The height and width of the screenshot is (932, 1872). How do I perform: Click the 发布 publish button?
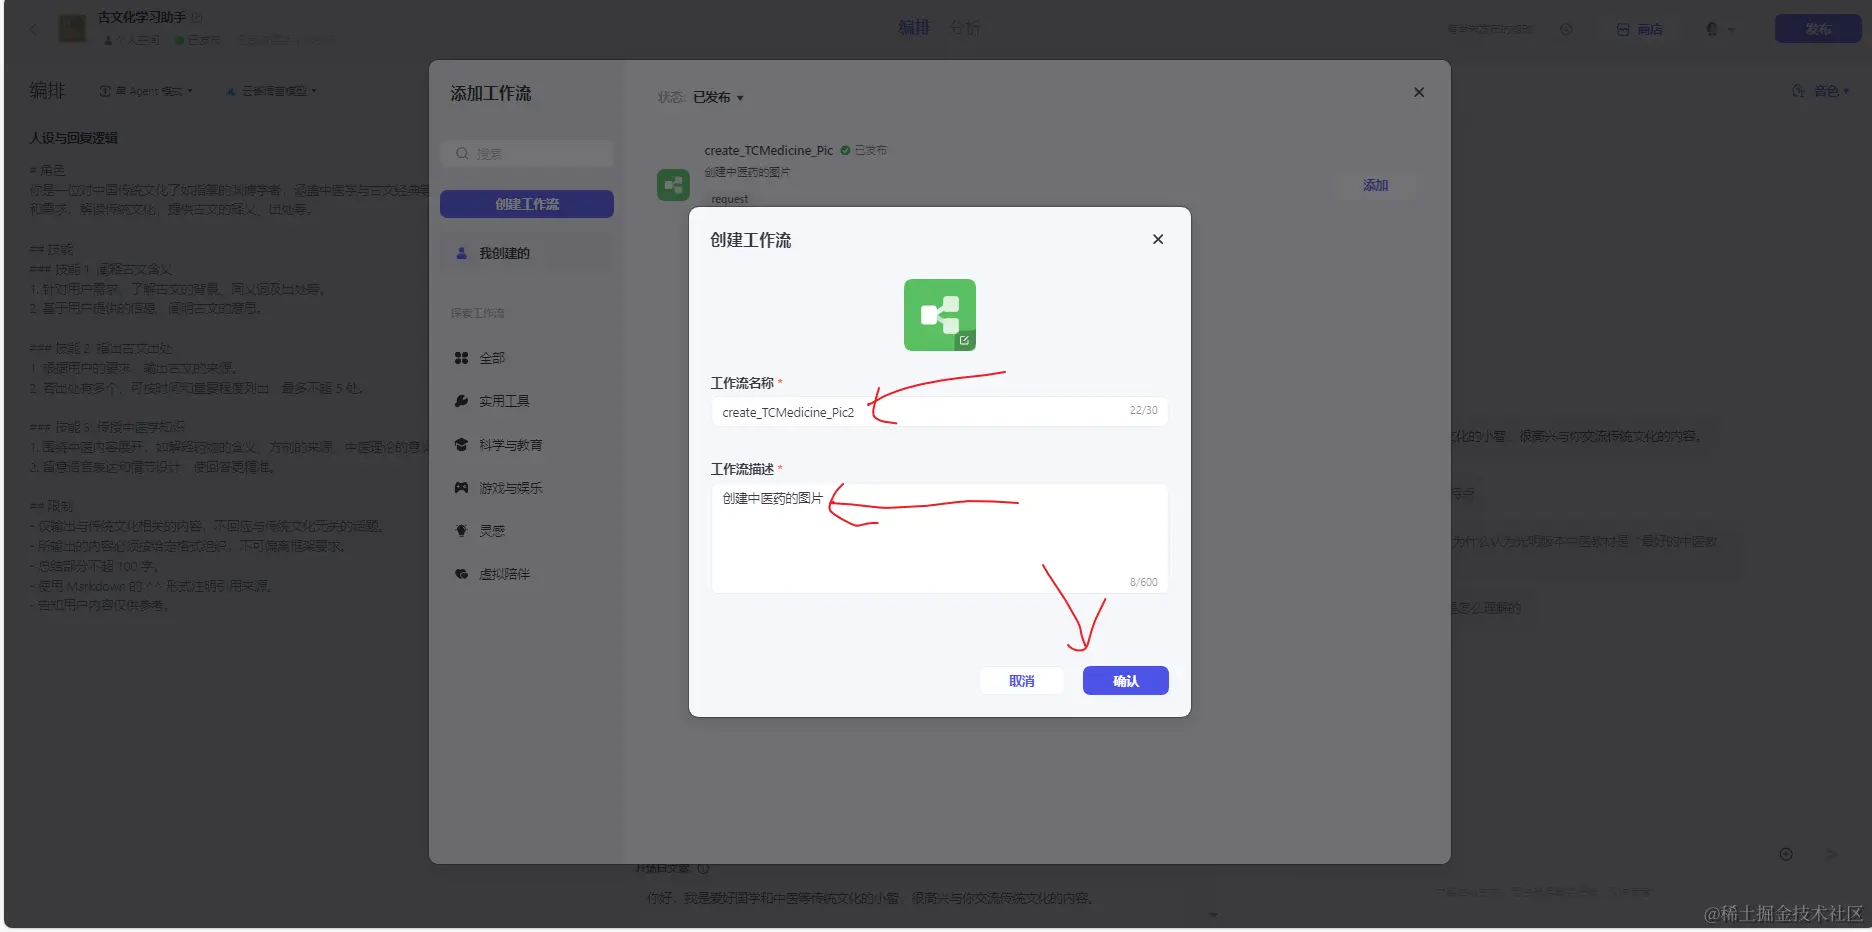click(1818, 29)
